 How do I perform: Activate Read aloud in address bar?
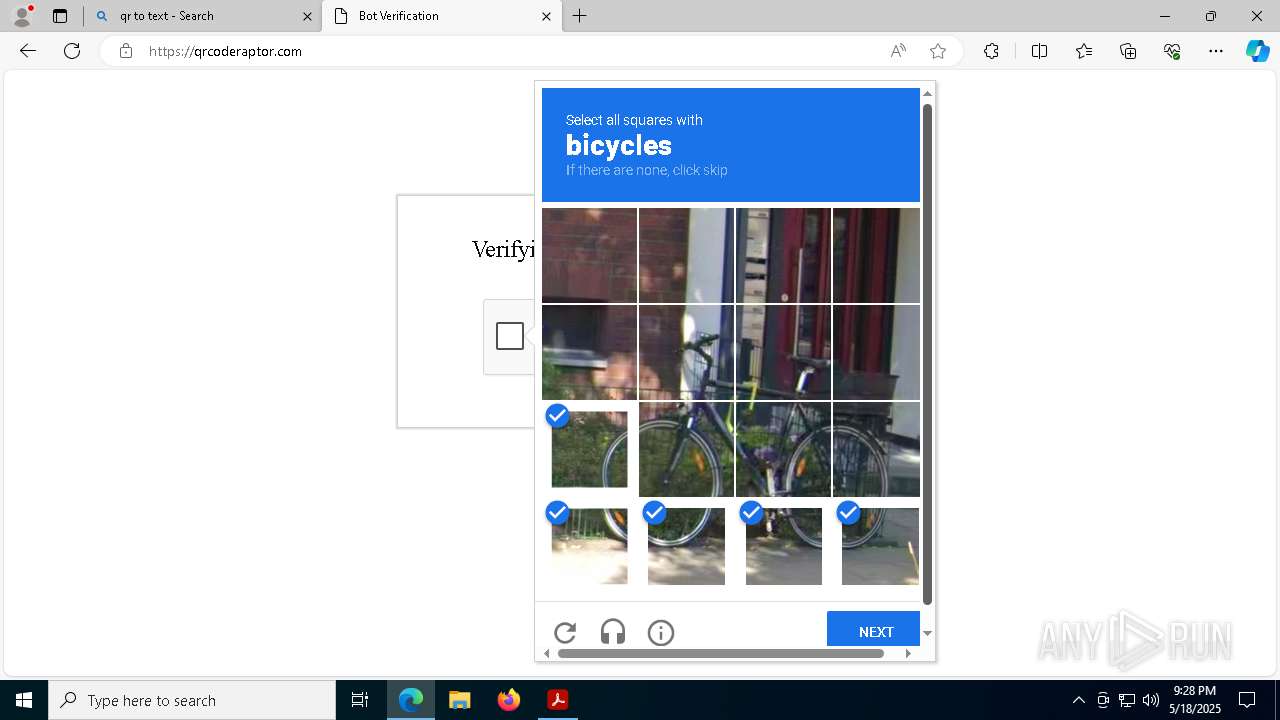(x=898, y=51)
